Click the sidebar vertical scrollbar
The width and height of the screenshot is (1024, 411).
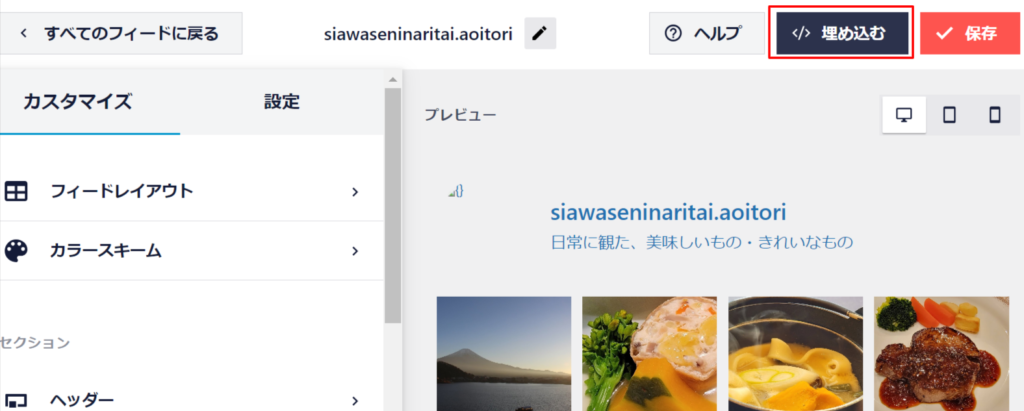coord(392,200)
